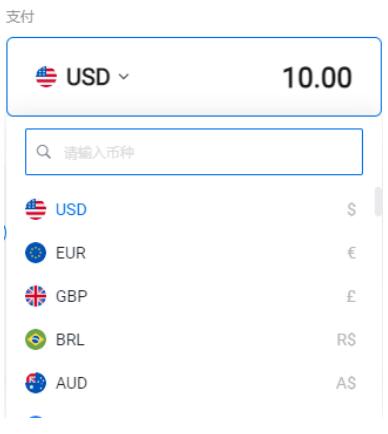Image resolution: width=388 pixels, height=434 pixels.
Task: Click the US flag icon beside USD selector
Action: [x=46, y=77]
